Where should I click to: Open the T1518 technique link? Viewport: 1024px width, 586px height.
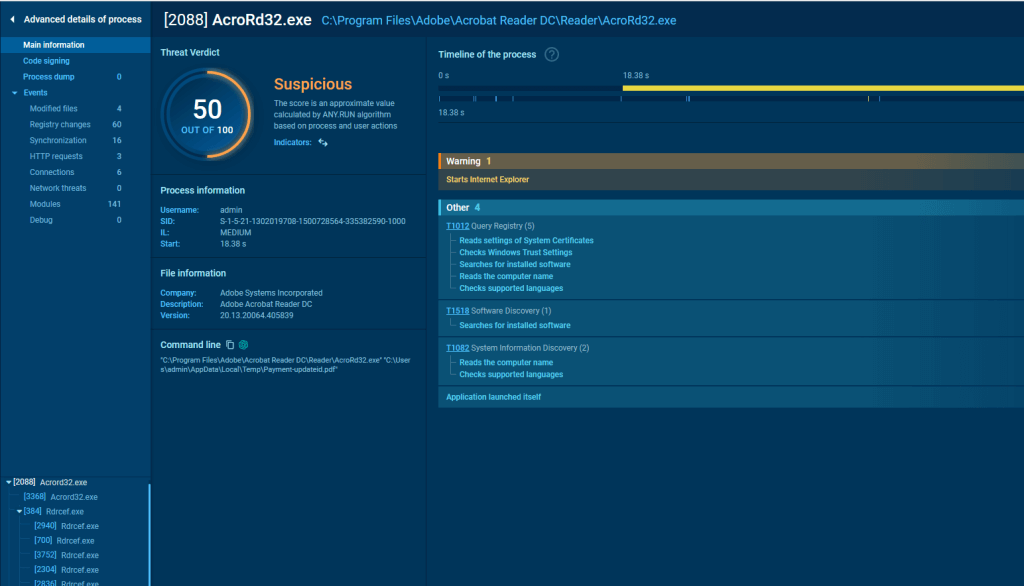point(457,311)
